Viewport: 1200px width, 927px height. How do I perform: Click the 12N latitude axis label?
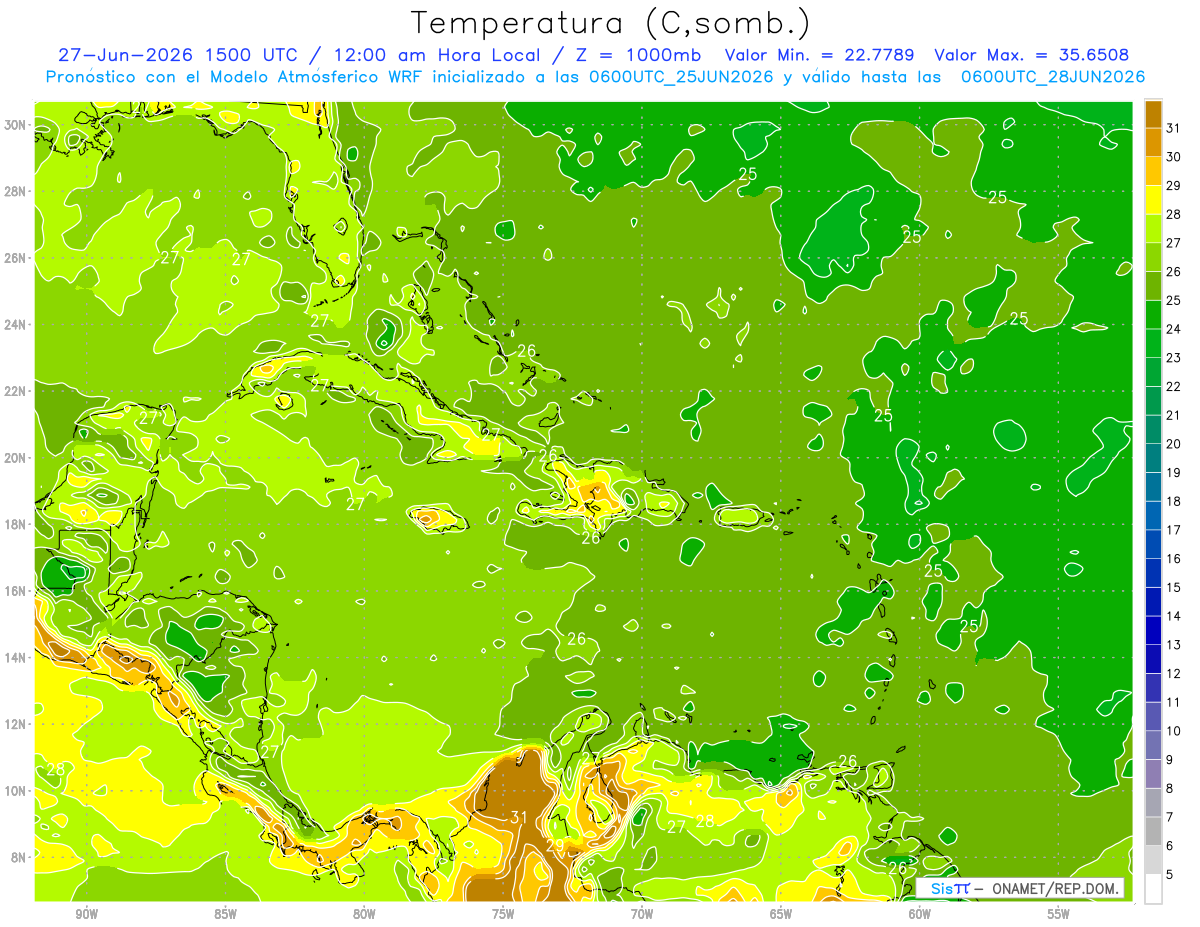[15, 724]
